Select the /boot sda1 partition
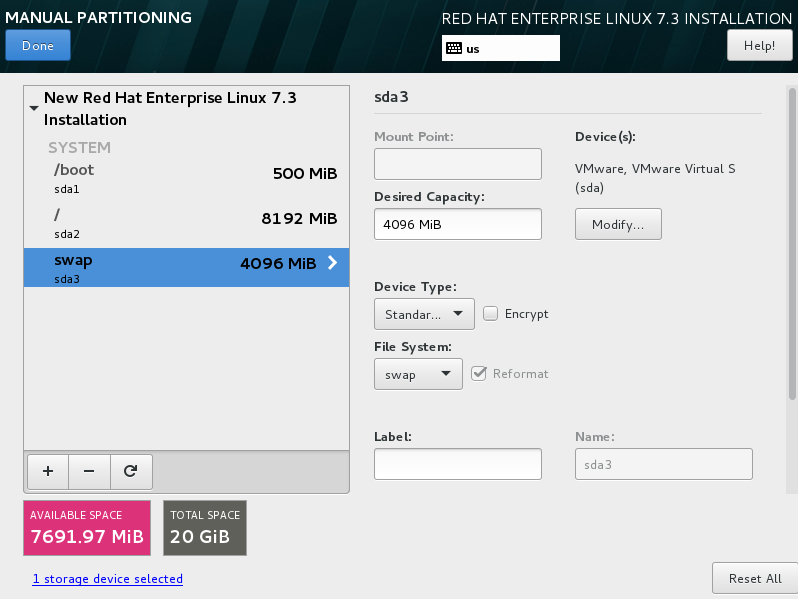This screenshot has width=798, height=599. [x=186, y=178]
